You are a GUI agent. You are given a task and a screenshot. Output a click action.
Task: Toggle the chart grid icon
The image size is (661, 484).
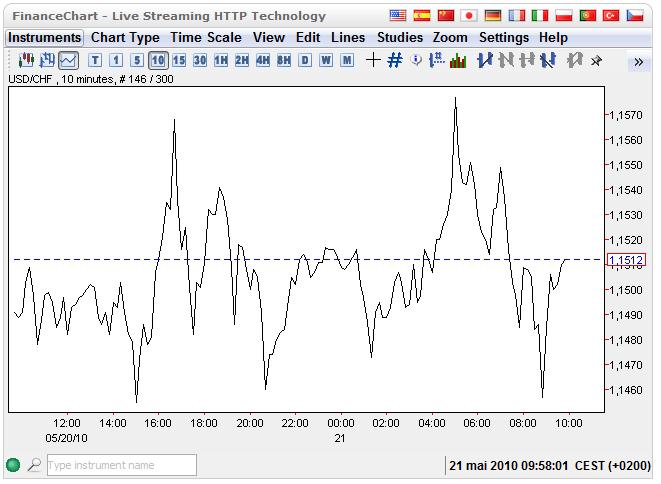coord(394,60)
